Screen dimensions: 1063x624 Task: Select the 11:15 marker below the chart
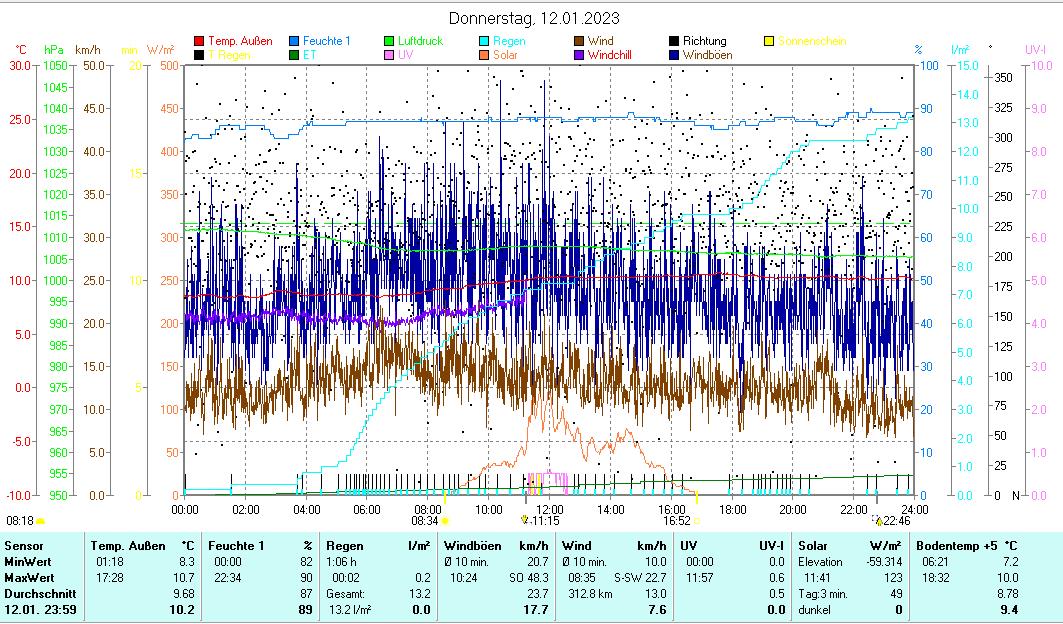[x=544, y=521]
